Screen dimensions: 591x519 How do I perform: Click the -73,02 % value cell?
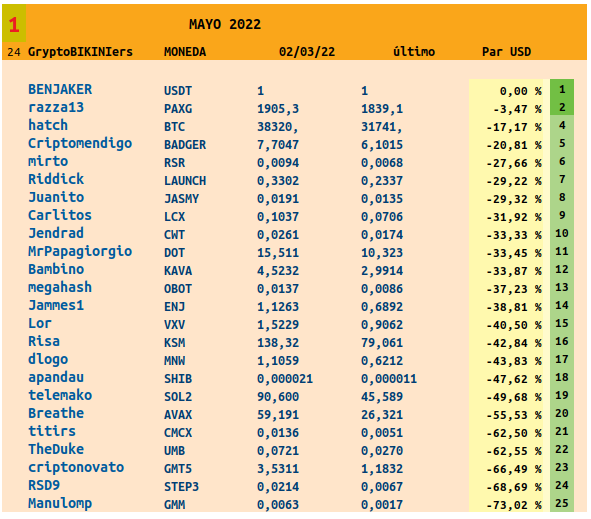pyautogui.click(x=514, y=505)
